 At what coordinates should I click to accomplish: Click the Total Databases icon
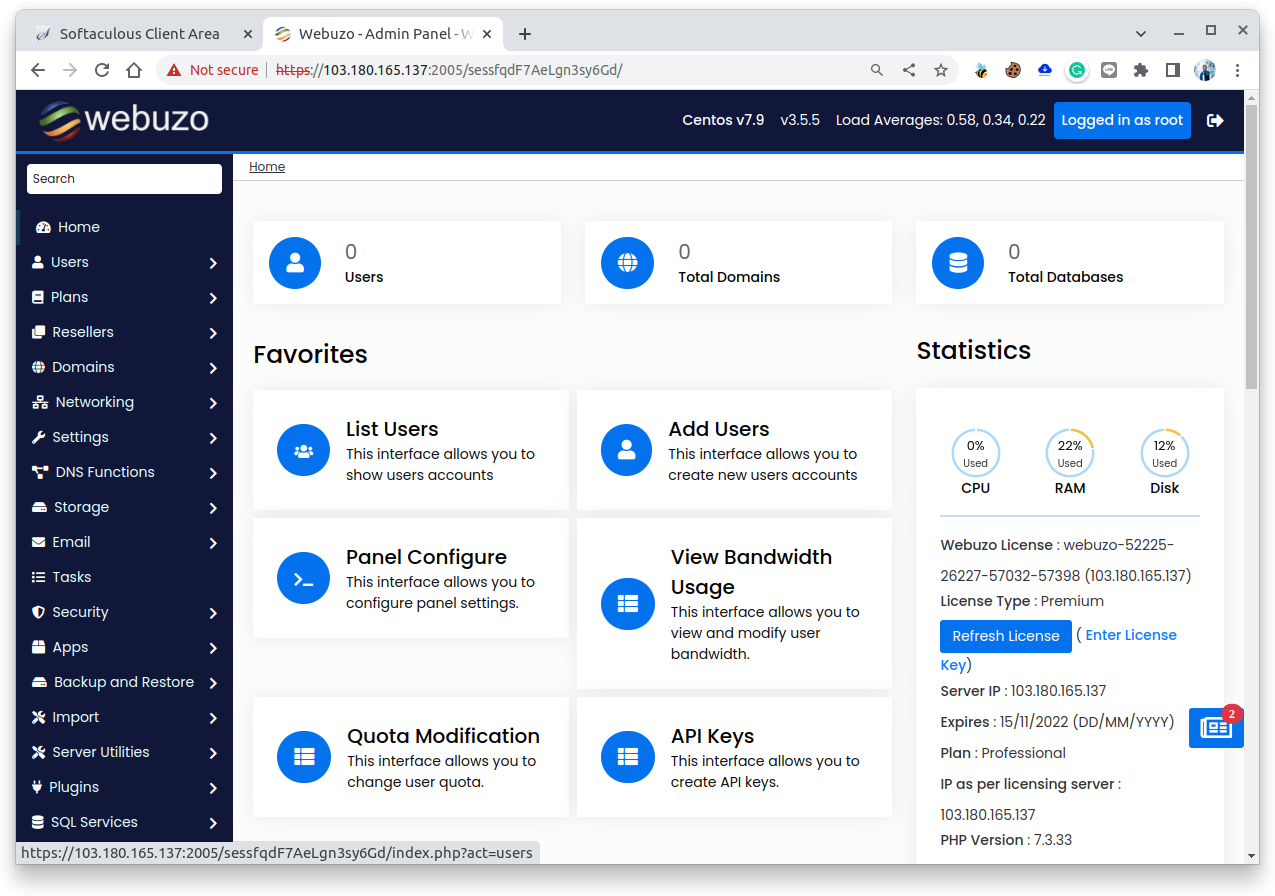click(x=958, y=263)
